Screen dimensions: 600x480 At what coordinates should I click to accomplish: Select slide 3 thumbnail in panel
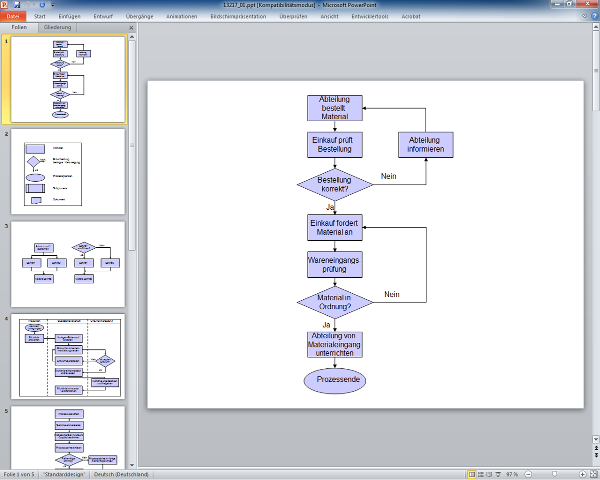[x=68, y=263]
